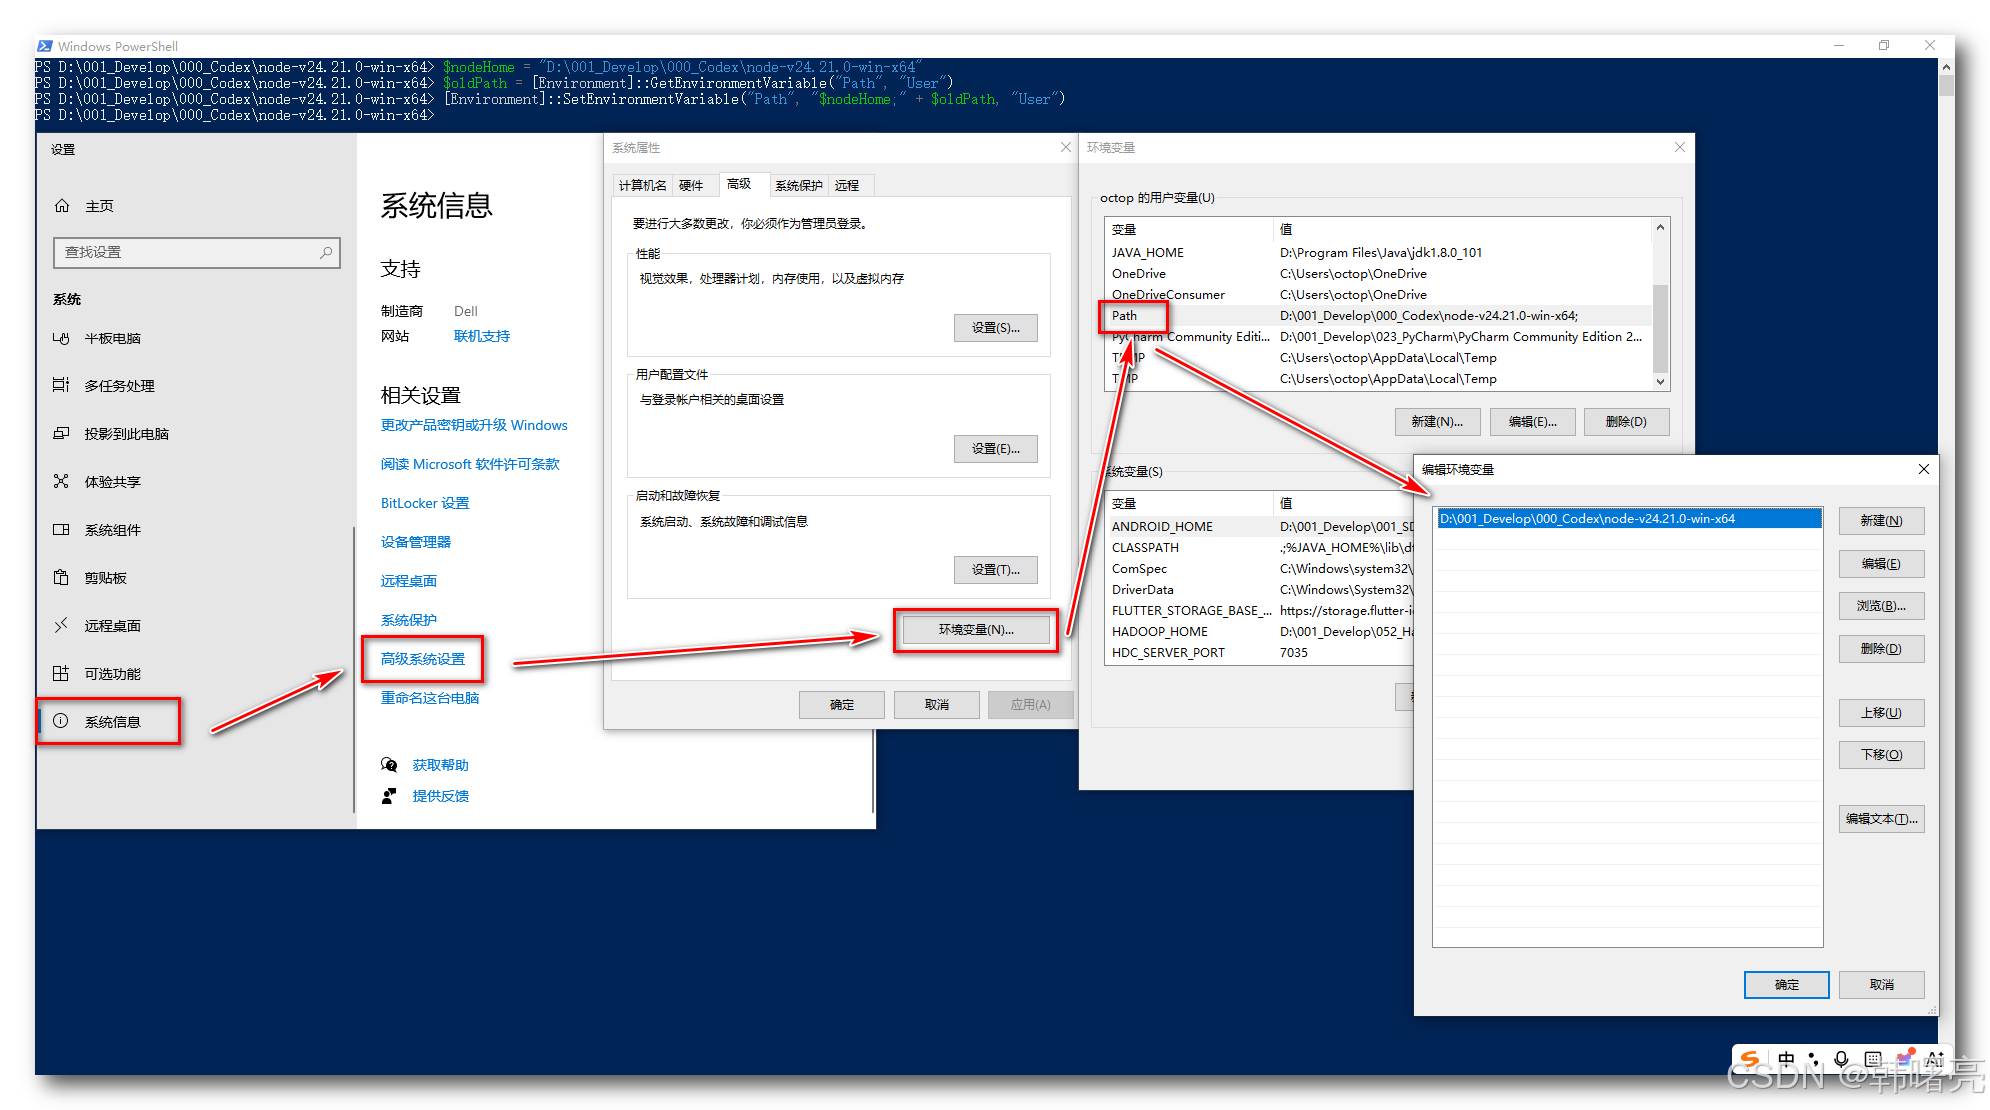1990x1110 pixels.
Task: Open BitLocker 设置 link
Action: 425,503
